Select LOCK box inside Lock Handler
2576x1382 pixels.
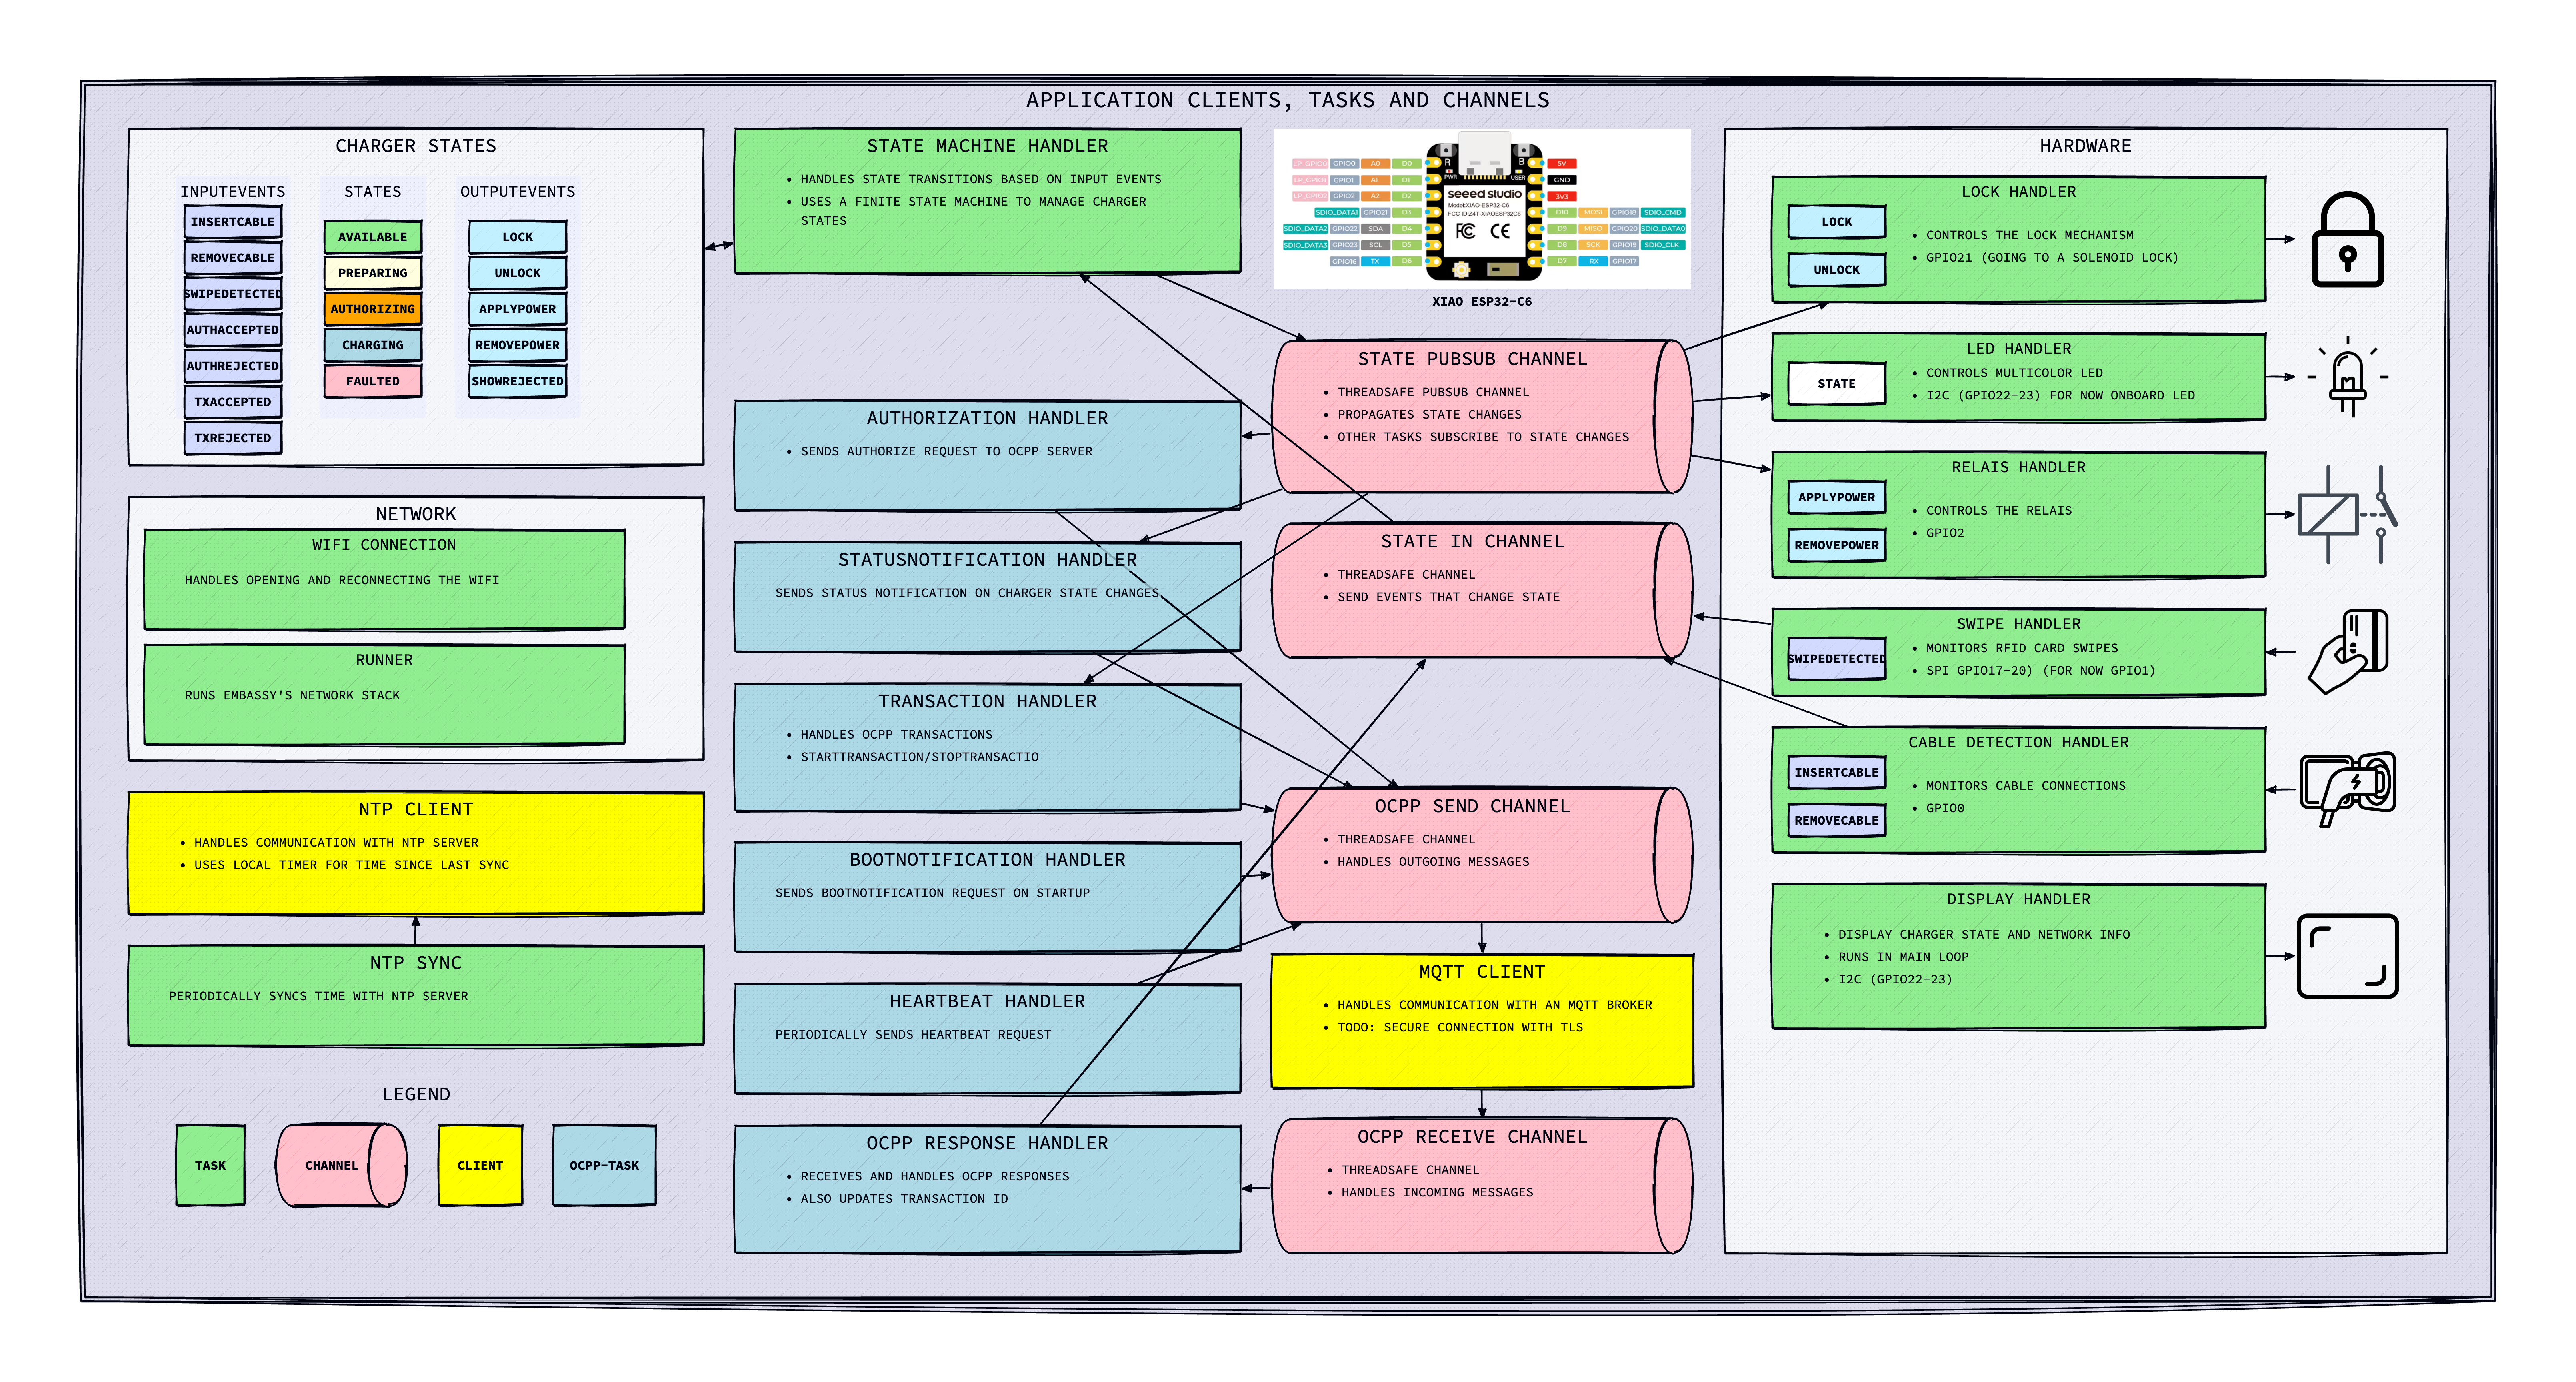(1836, 222)
